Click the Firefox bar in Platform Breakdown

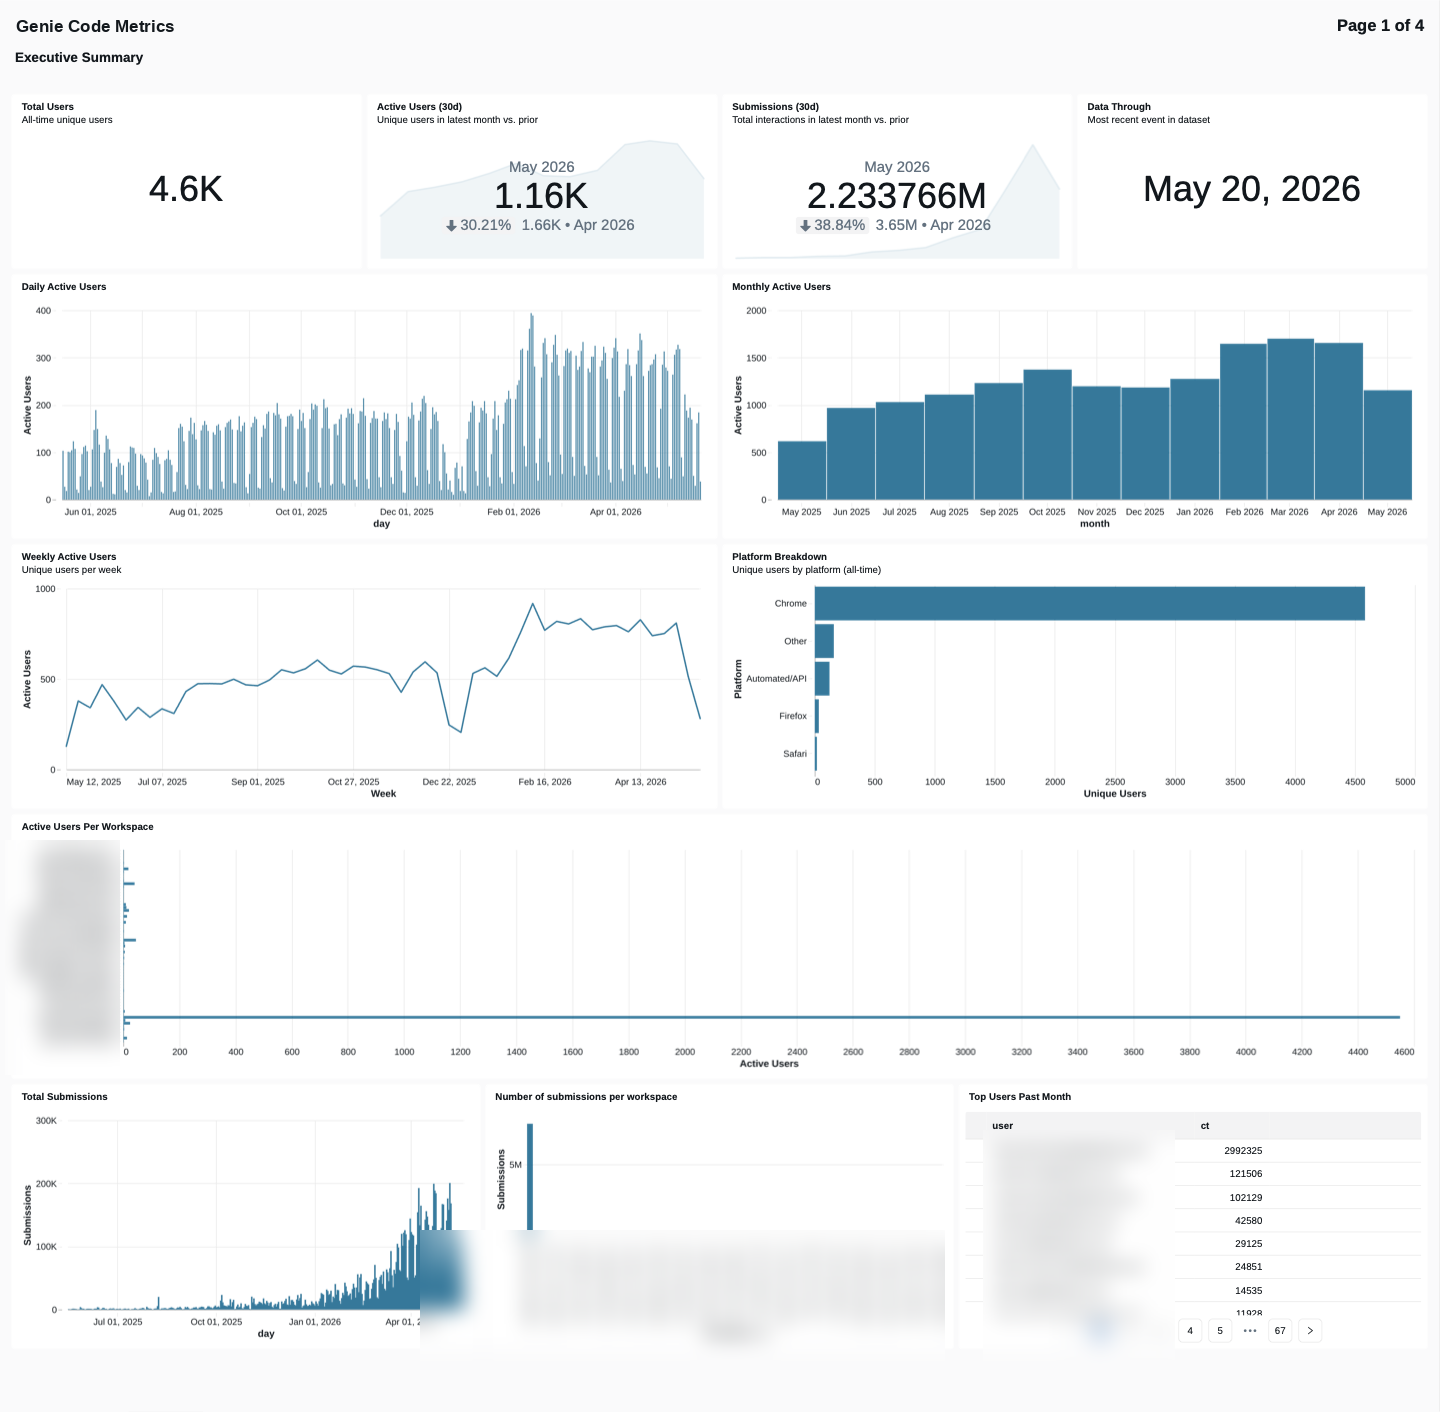[817, 716]
